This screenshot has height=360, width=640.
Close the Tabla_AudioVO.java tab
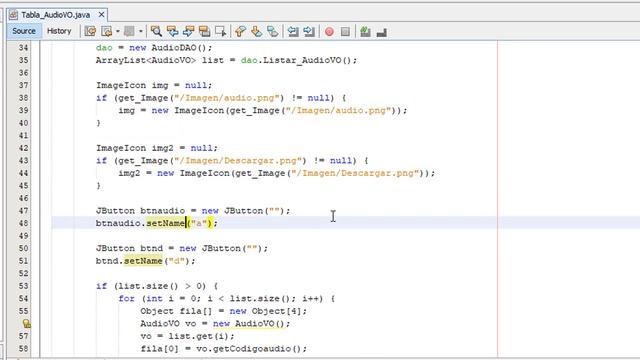(x=101, y=15)
